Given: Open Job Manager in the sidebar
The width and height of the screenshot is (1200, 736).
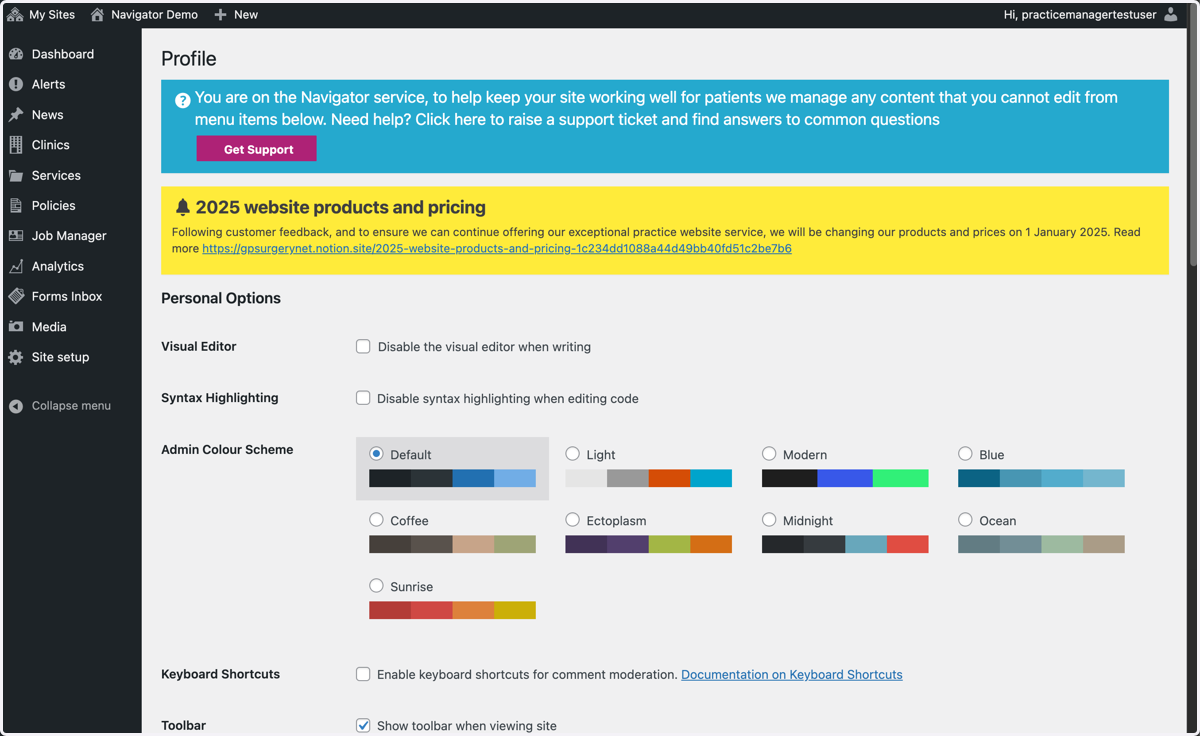Looking at the screenshot, I should (x=71, y=236).
